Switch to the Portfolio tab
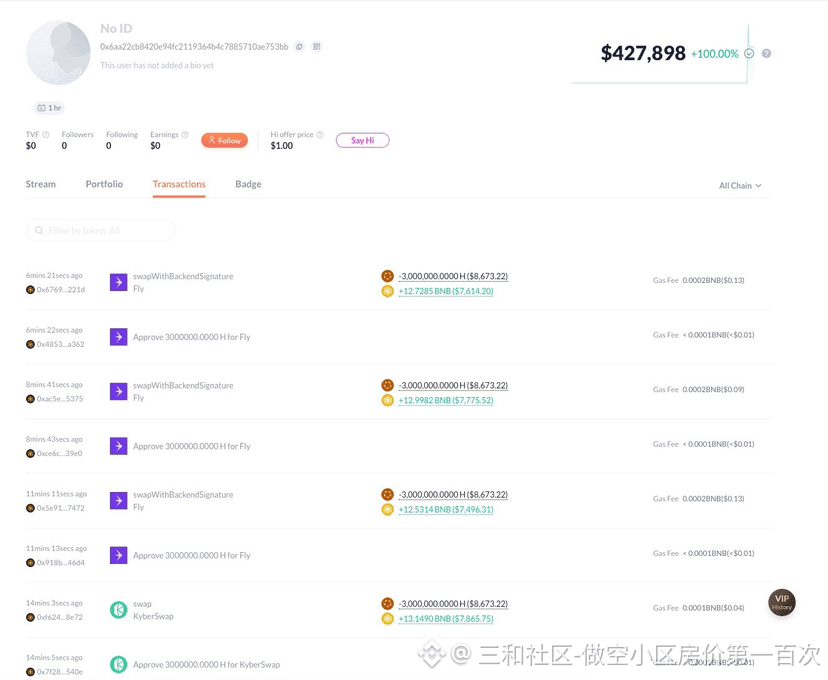828x680 pixels. pos(104,184)
